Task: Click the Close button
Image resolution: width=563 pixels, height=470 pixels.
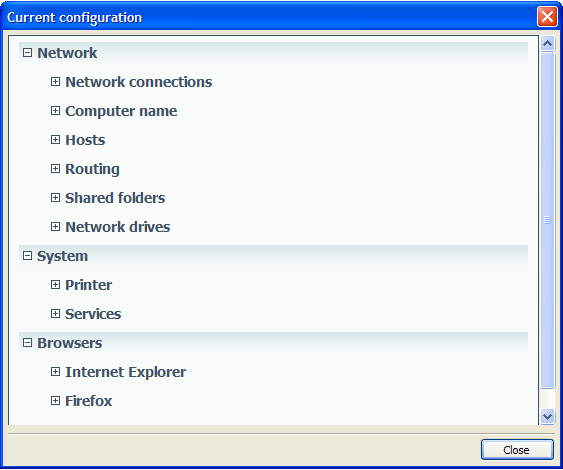Action: pos(517,450)
